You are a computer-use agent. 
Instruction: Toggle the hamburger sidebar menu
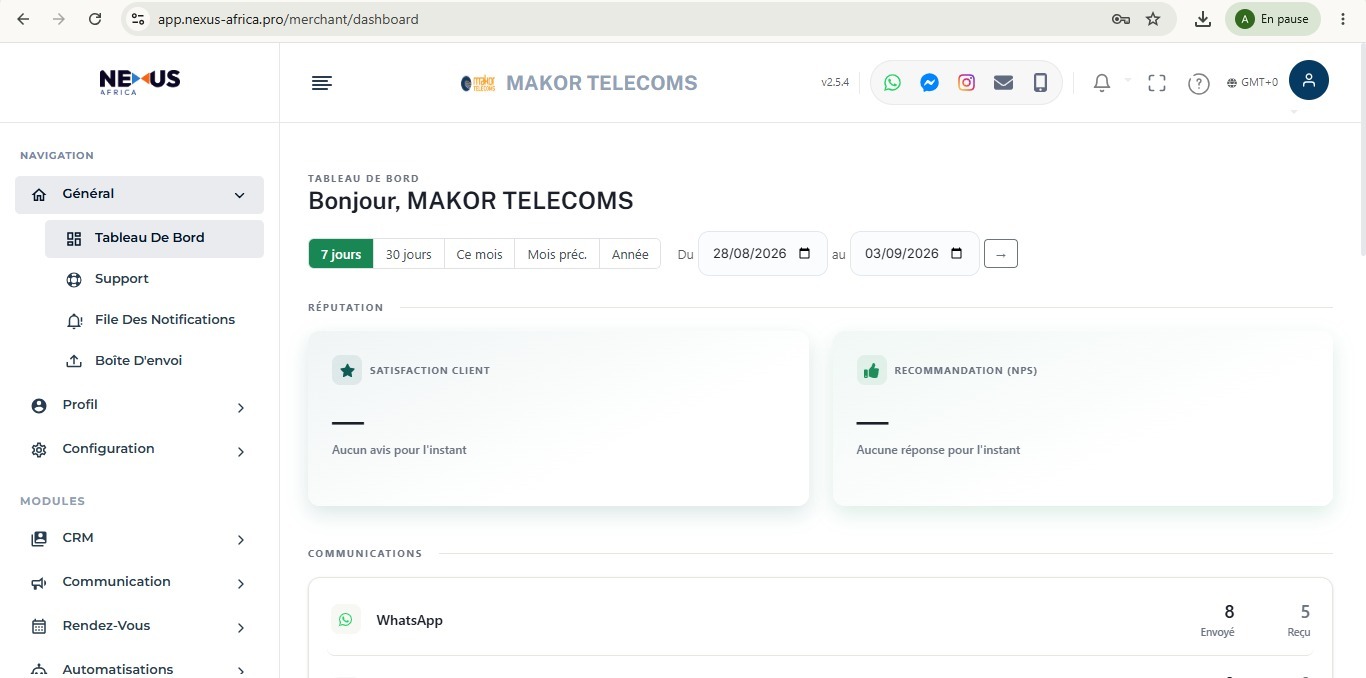pyautogui.click(x=321, y=83)
